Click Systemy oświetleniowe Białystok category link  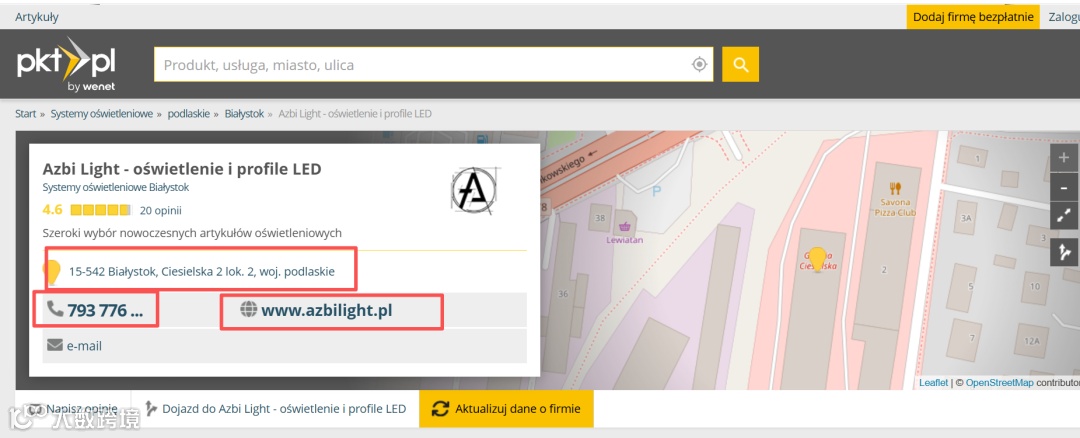click(x=116, y=187)
